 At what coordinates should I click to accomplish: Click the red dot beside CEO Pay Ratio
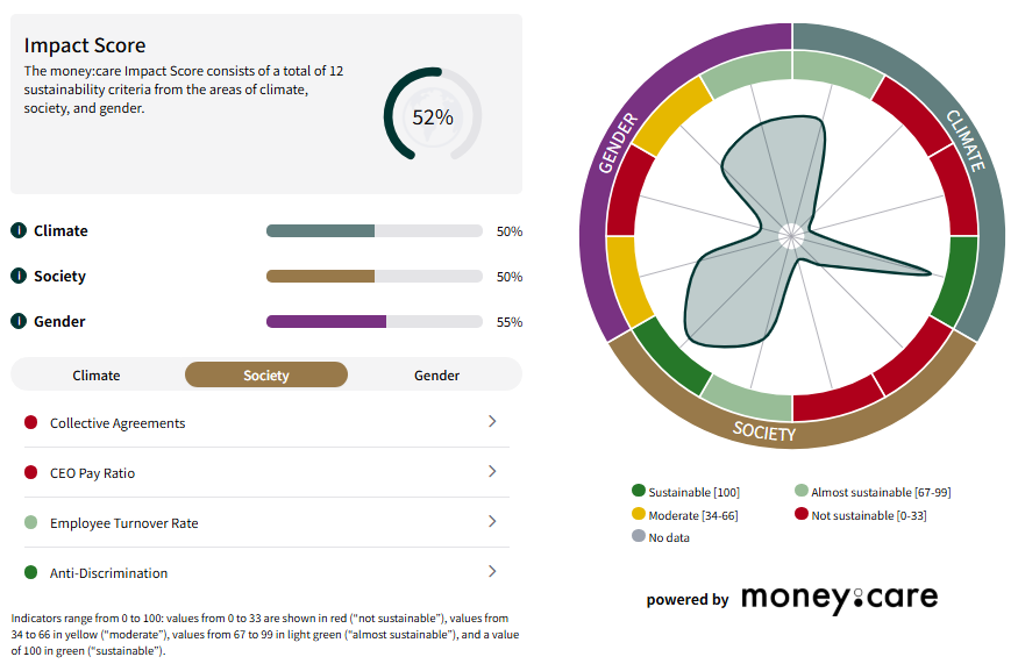tap(31, 473)
